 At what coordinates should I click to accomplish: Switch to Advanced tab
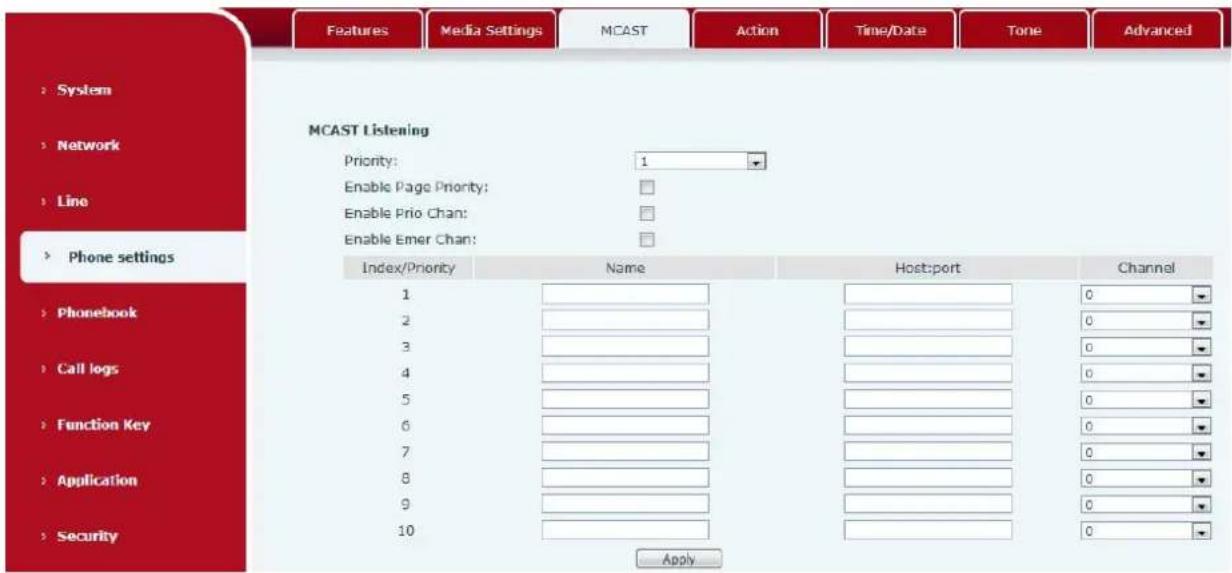[1157, 30]
